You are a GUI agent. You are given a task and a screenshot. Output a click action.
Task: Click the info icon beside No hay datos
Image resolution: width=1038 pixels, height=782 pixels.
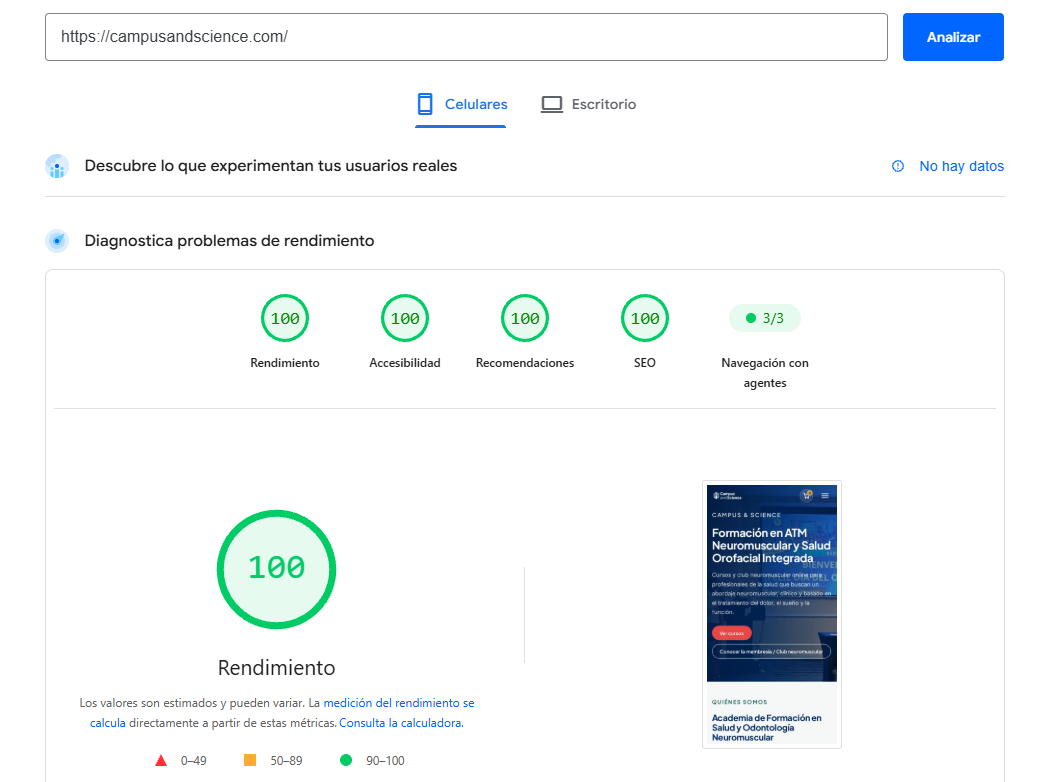click(x=898, y=166)
